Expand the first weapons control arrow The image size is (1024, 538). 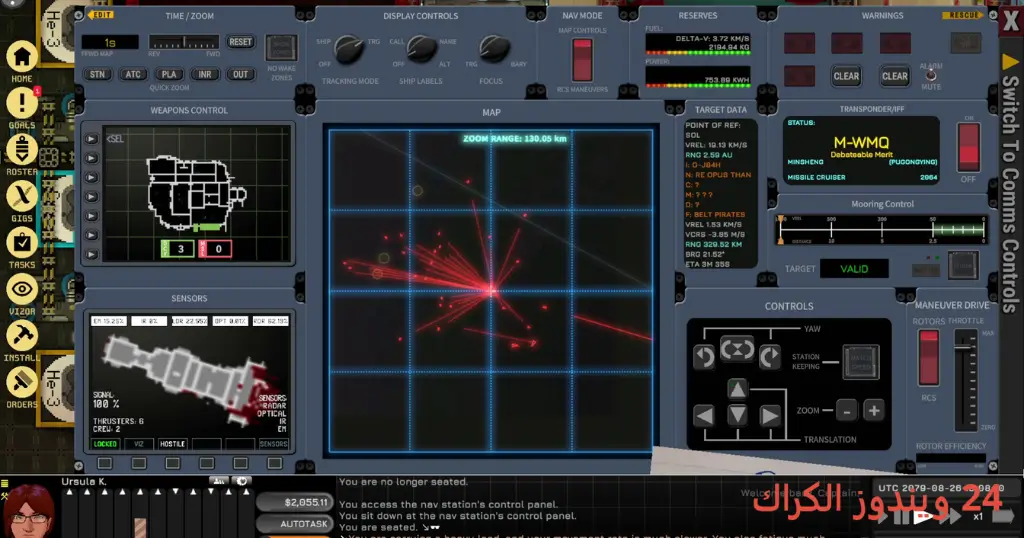point(91,139)
